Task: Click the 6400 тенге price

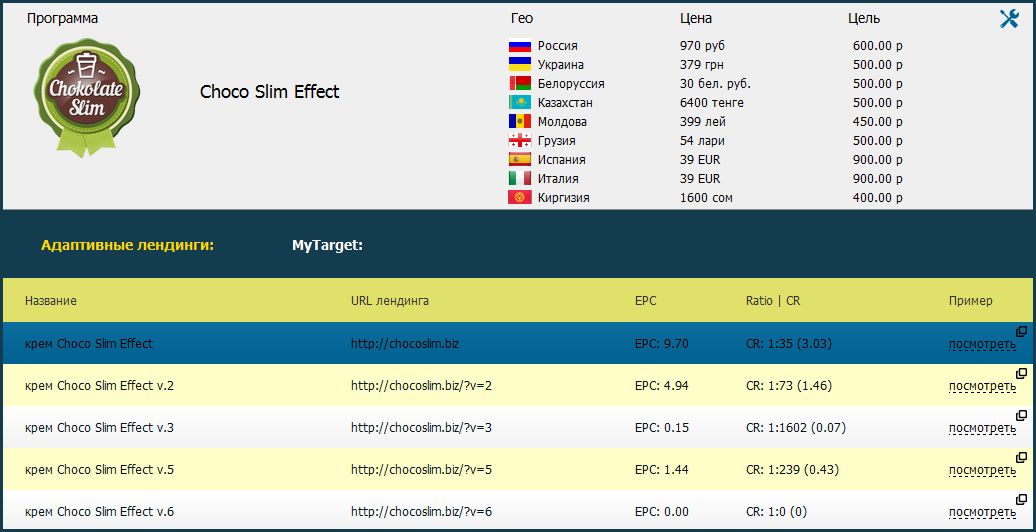Action: point(712,103)
